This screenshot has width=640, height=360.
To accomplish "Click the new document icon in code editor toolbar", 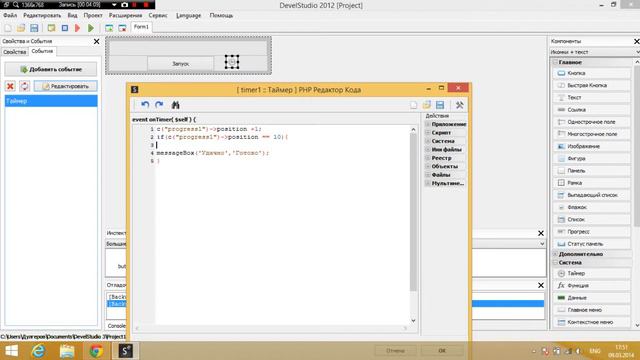I will tap(413, 105).
